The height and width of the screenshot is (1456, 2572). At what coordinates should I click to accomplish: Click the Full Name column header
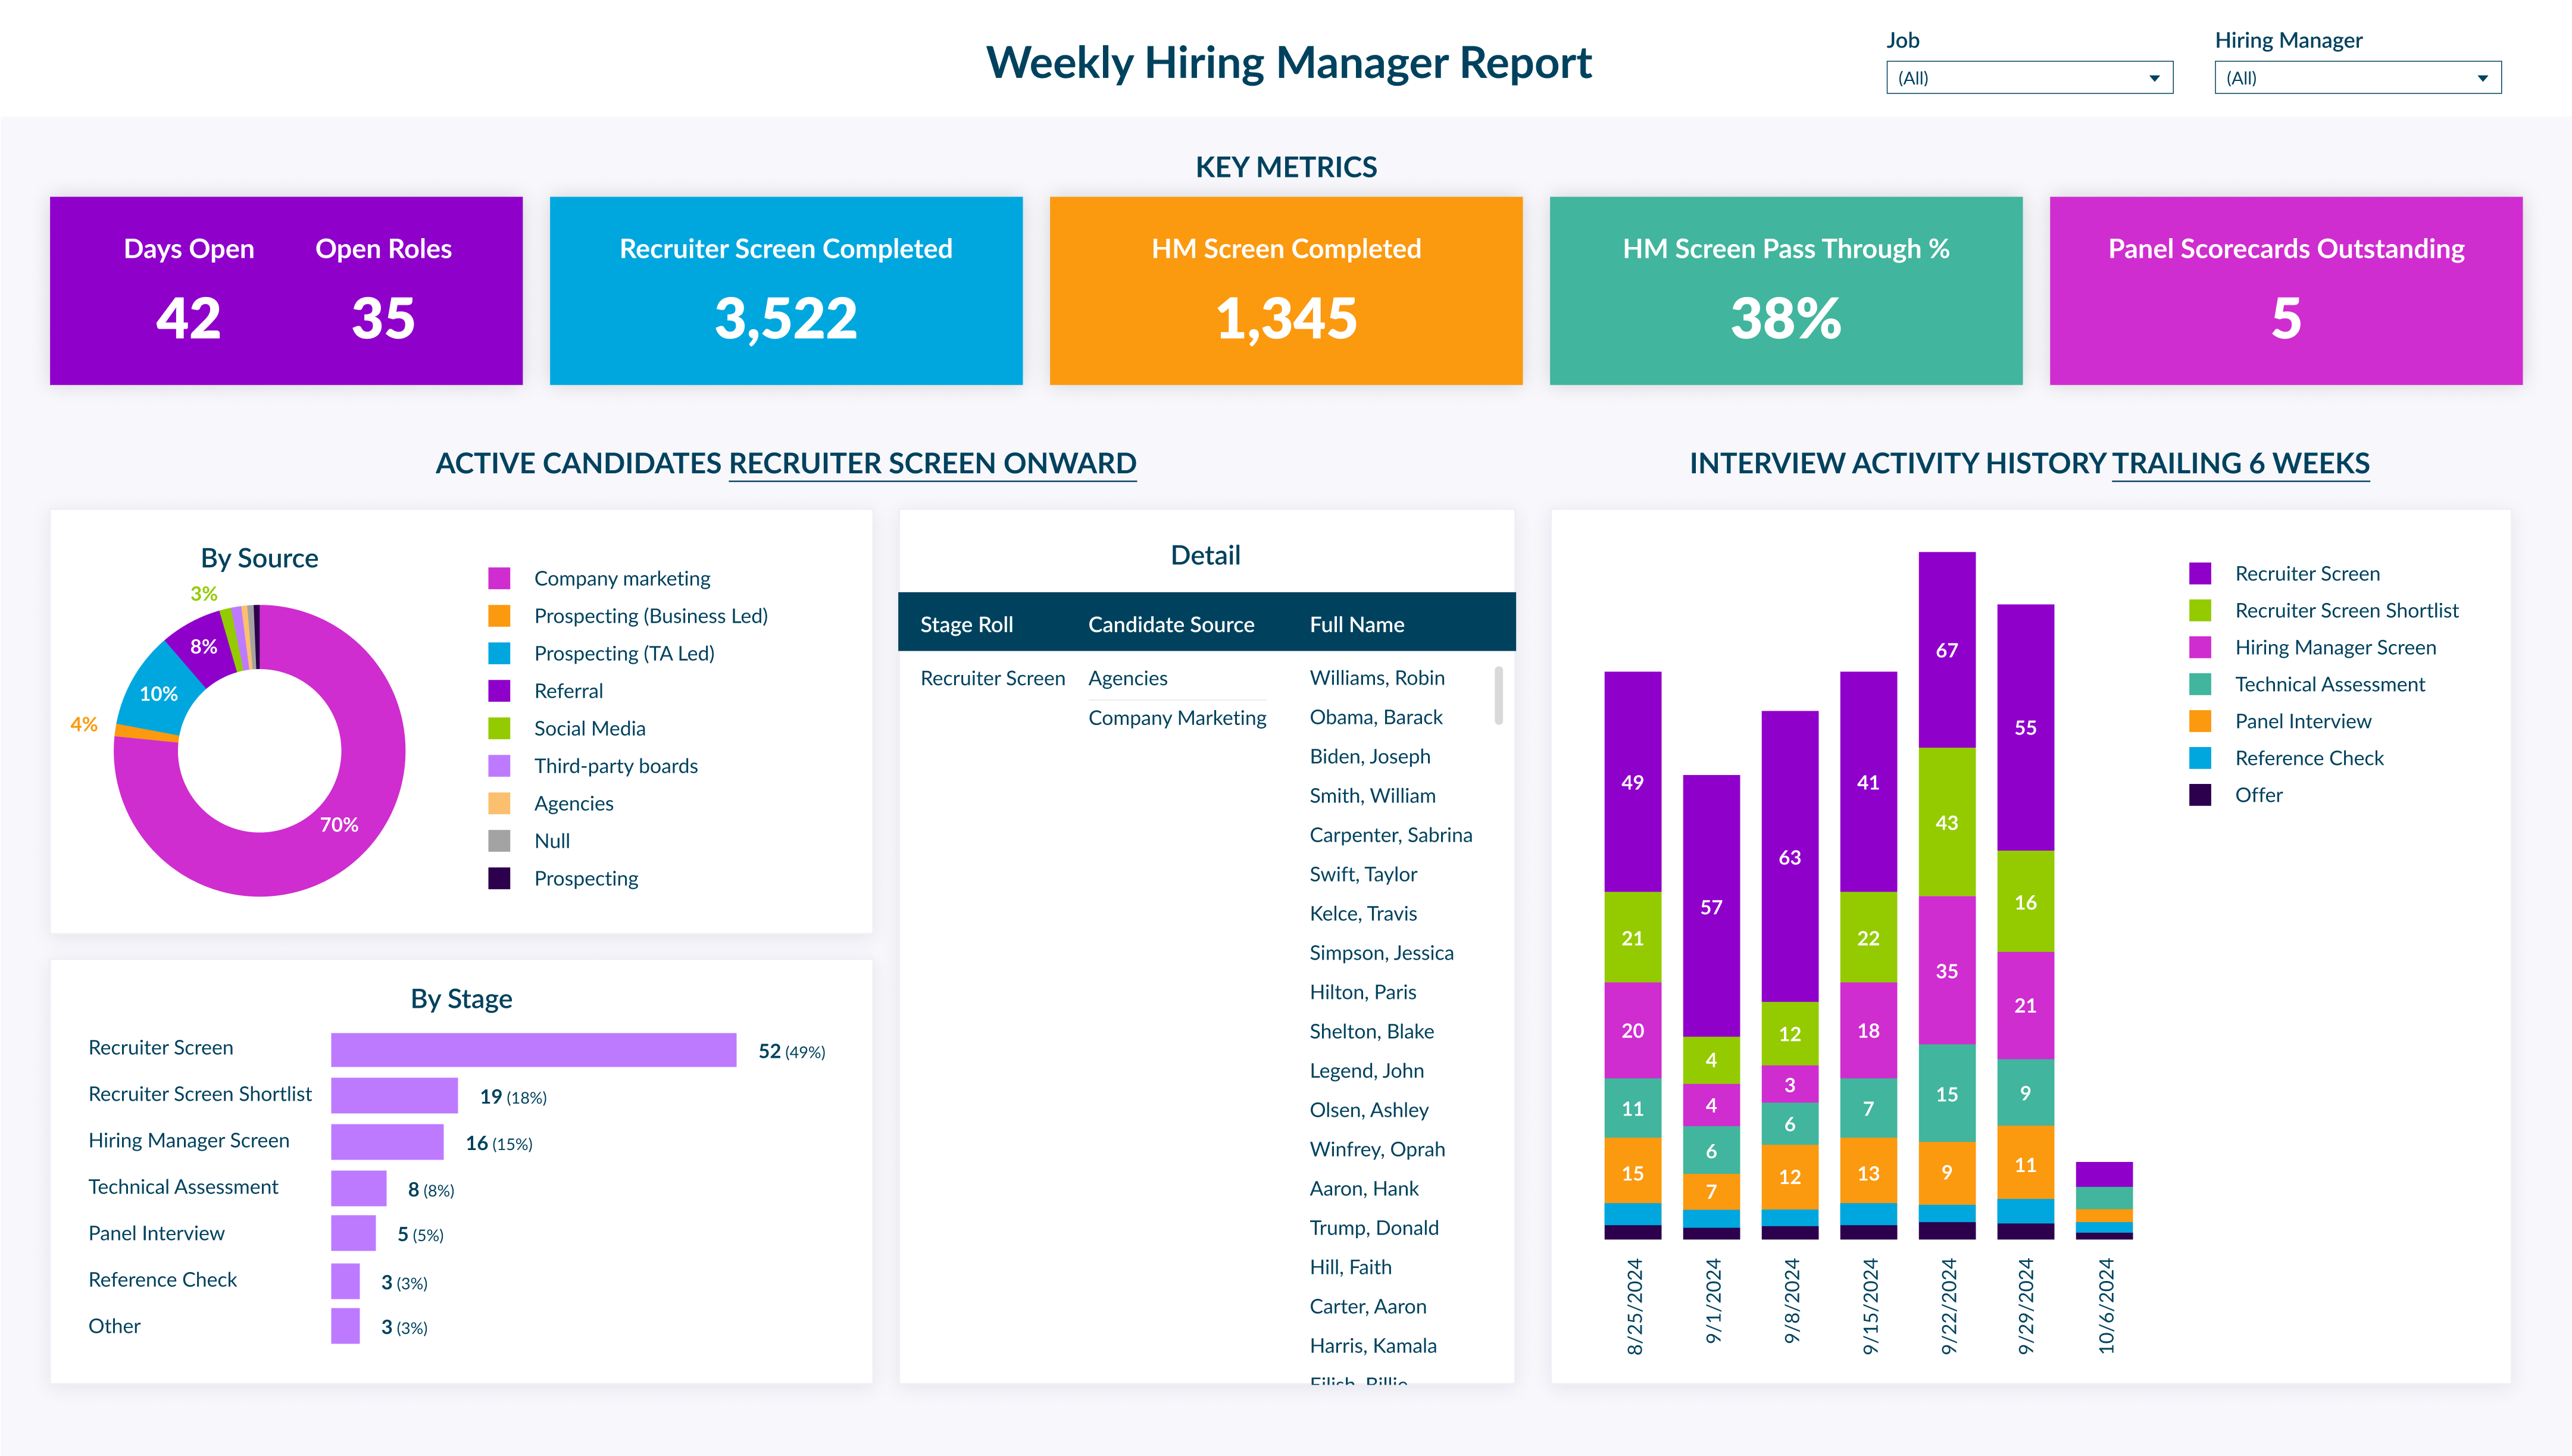point(1357,624)
